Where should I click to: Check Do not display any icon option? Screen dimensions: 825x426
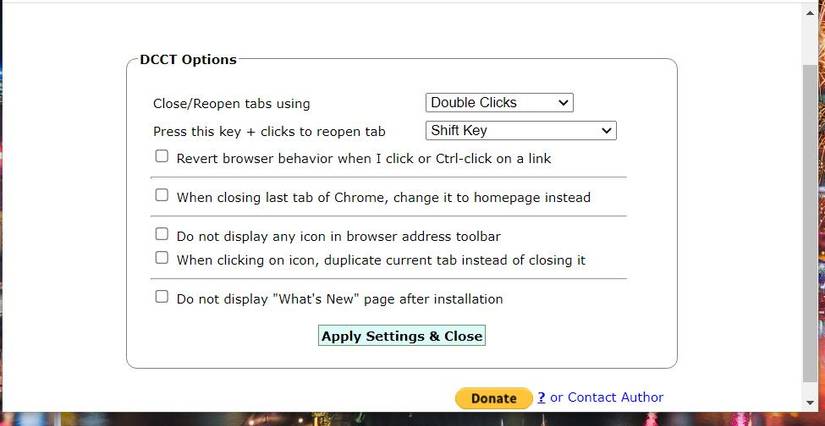coord(162,235)
